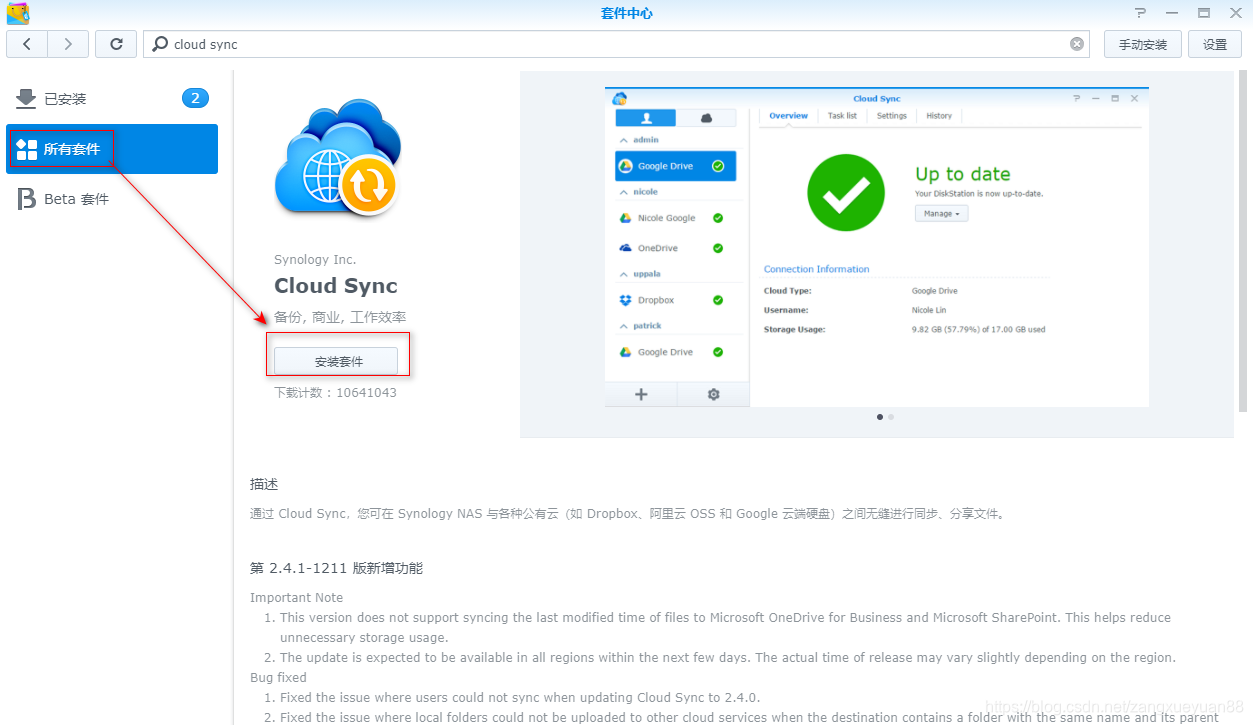
Task: Click the 描述 description heading
Action: (x=264, y=484)
